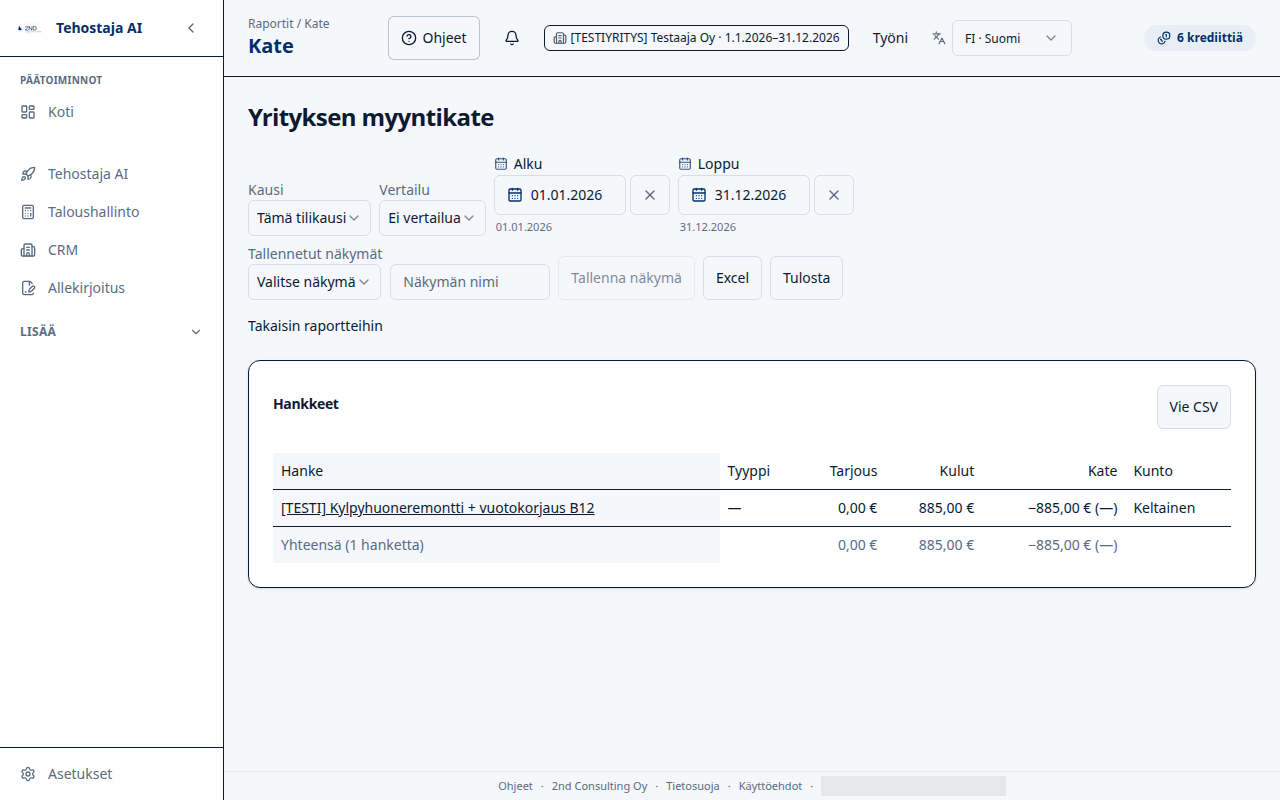
Task: Open the FI Suomi language selector
Action: click(x=1012, y=38)
